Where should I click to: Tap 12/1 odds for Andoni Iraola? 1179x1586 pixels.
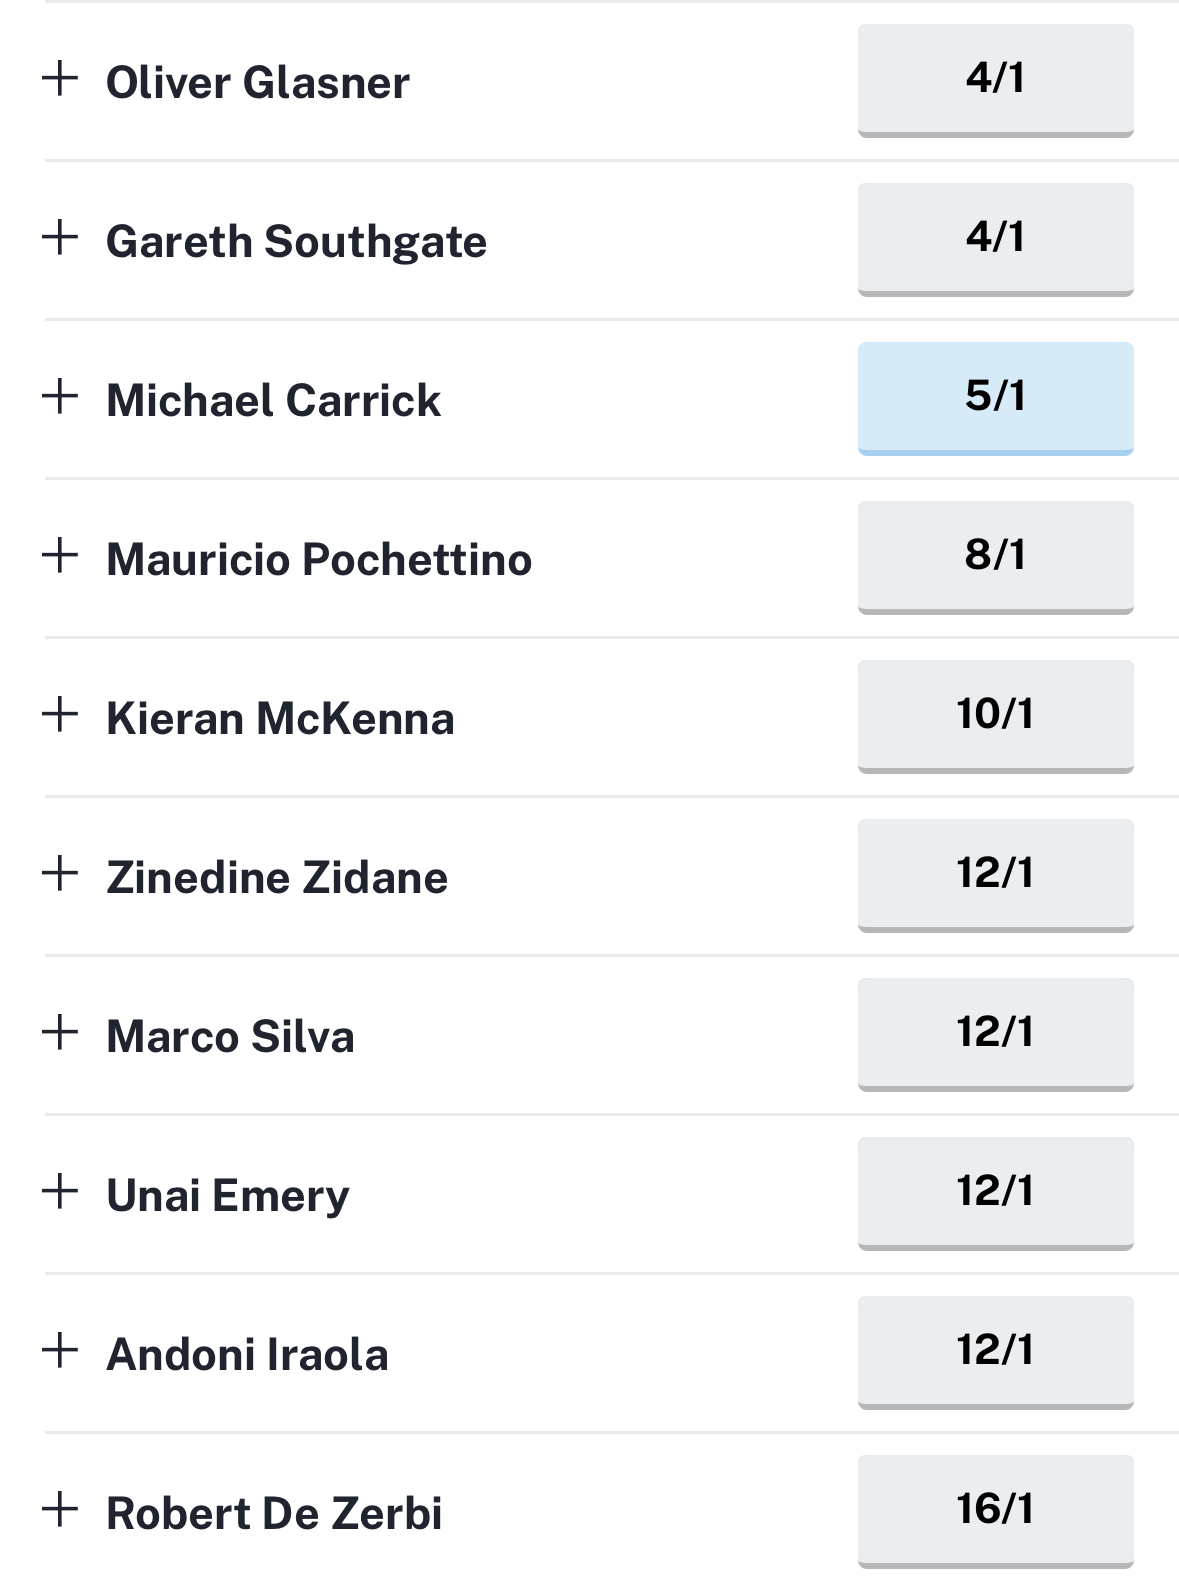(995, 1352)
